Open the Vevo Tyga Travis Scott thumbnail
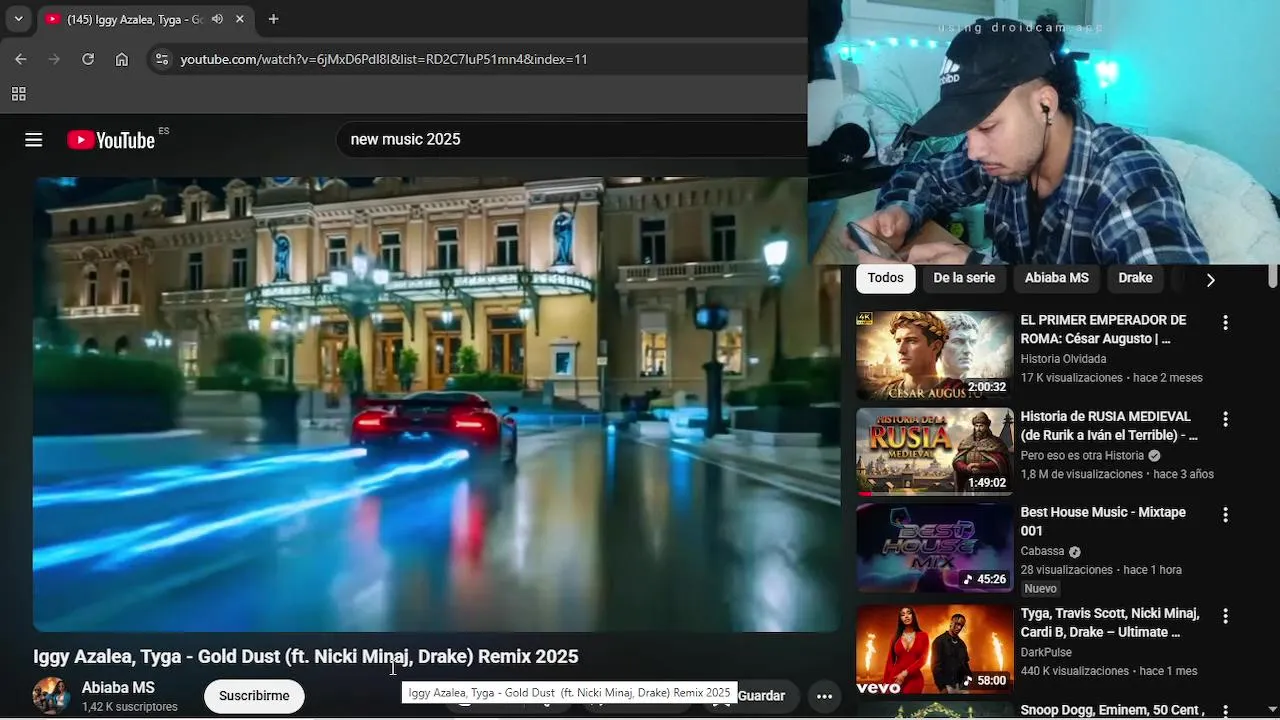Viewport: 1280px width, 720px height. pos(934,649)
